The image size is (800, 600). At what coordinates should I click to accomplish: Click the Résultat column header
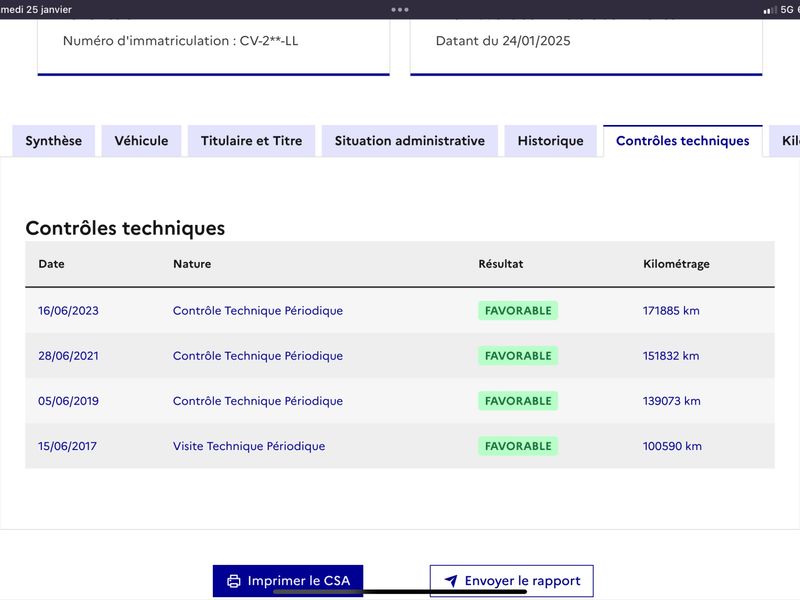(x=501, y=264)
